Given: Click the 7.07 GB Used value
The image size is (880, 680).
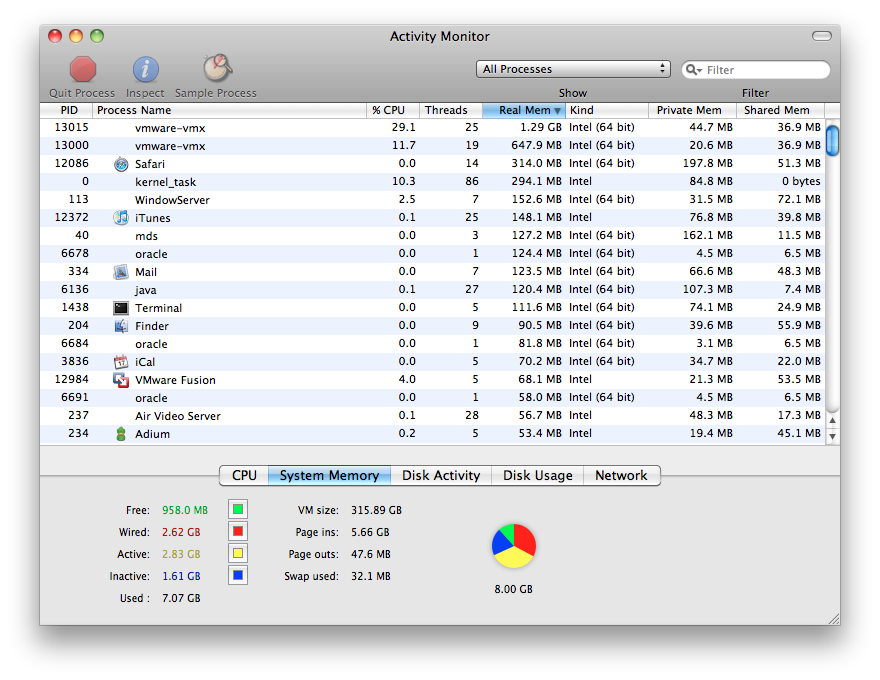Looking at the screenshot, I should point(181,598).
